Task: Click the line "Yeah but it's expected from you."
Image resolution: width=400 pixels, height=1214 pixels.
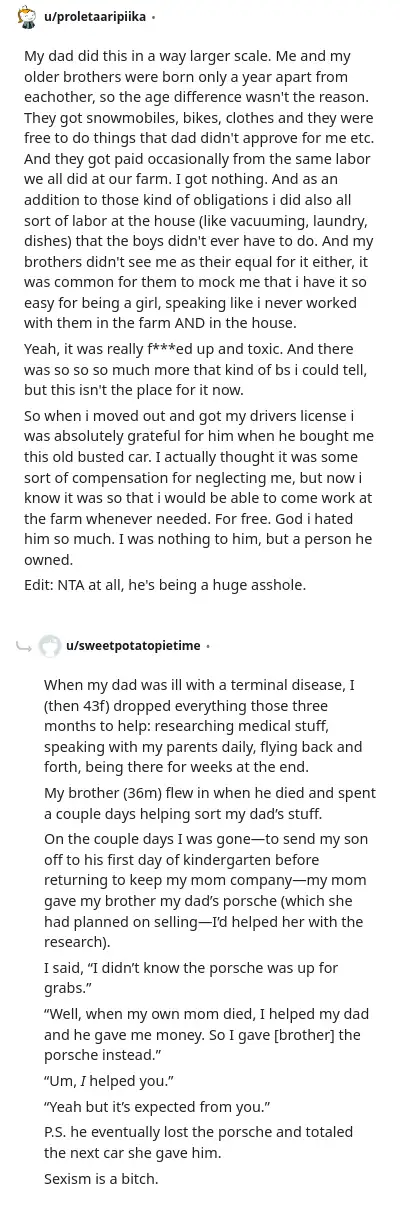Action: [x=157, y=1106]
